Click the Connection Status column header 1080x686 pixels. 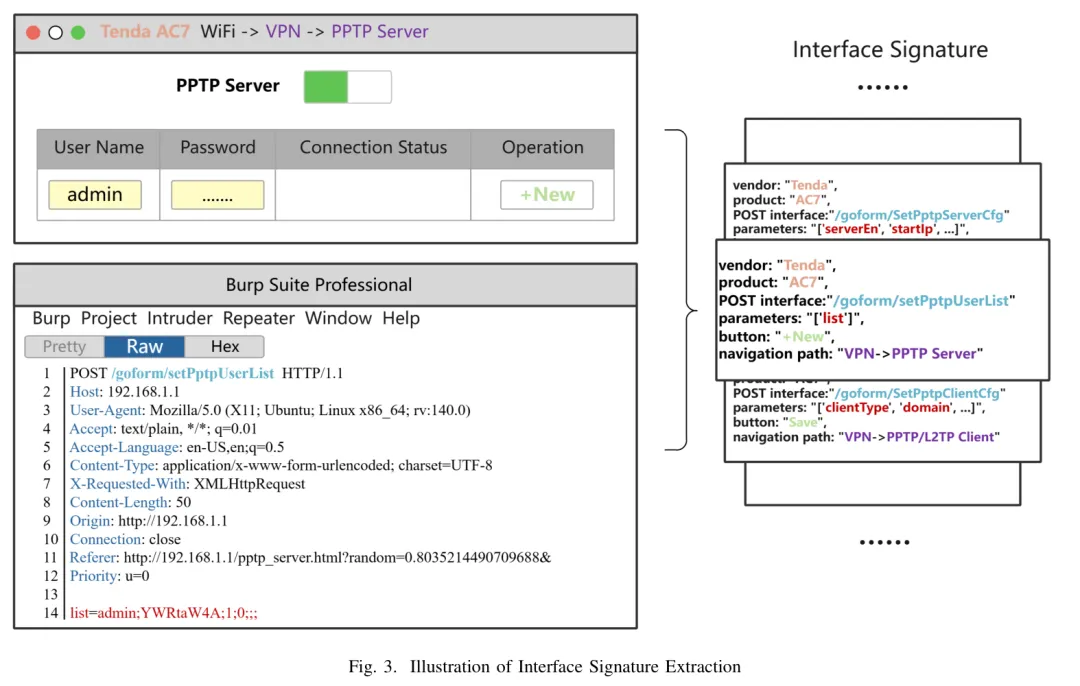373,148
